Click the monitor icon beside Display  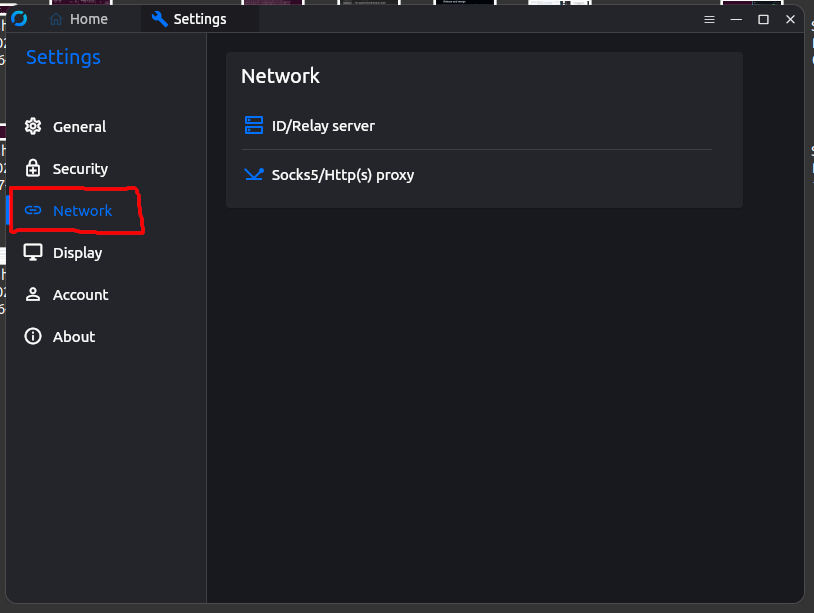pos(33,253)
